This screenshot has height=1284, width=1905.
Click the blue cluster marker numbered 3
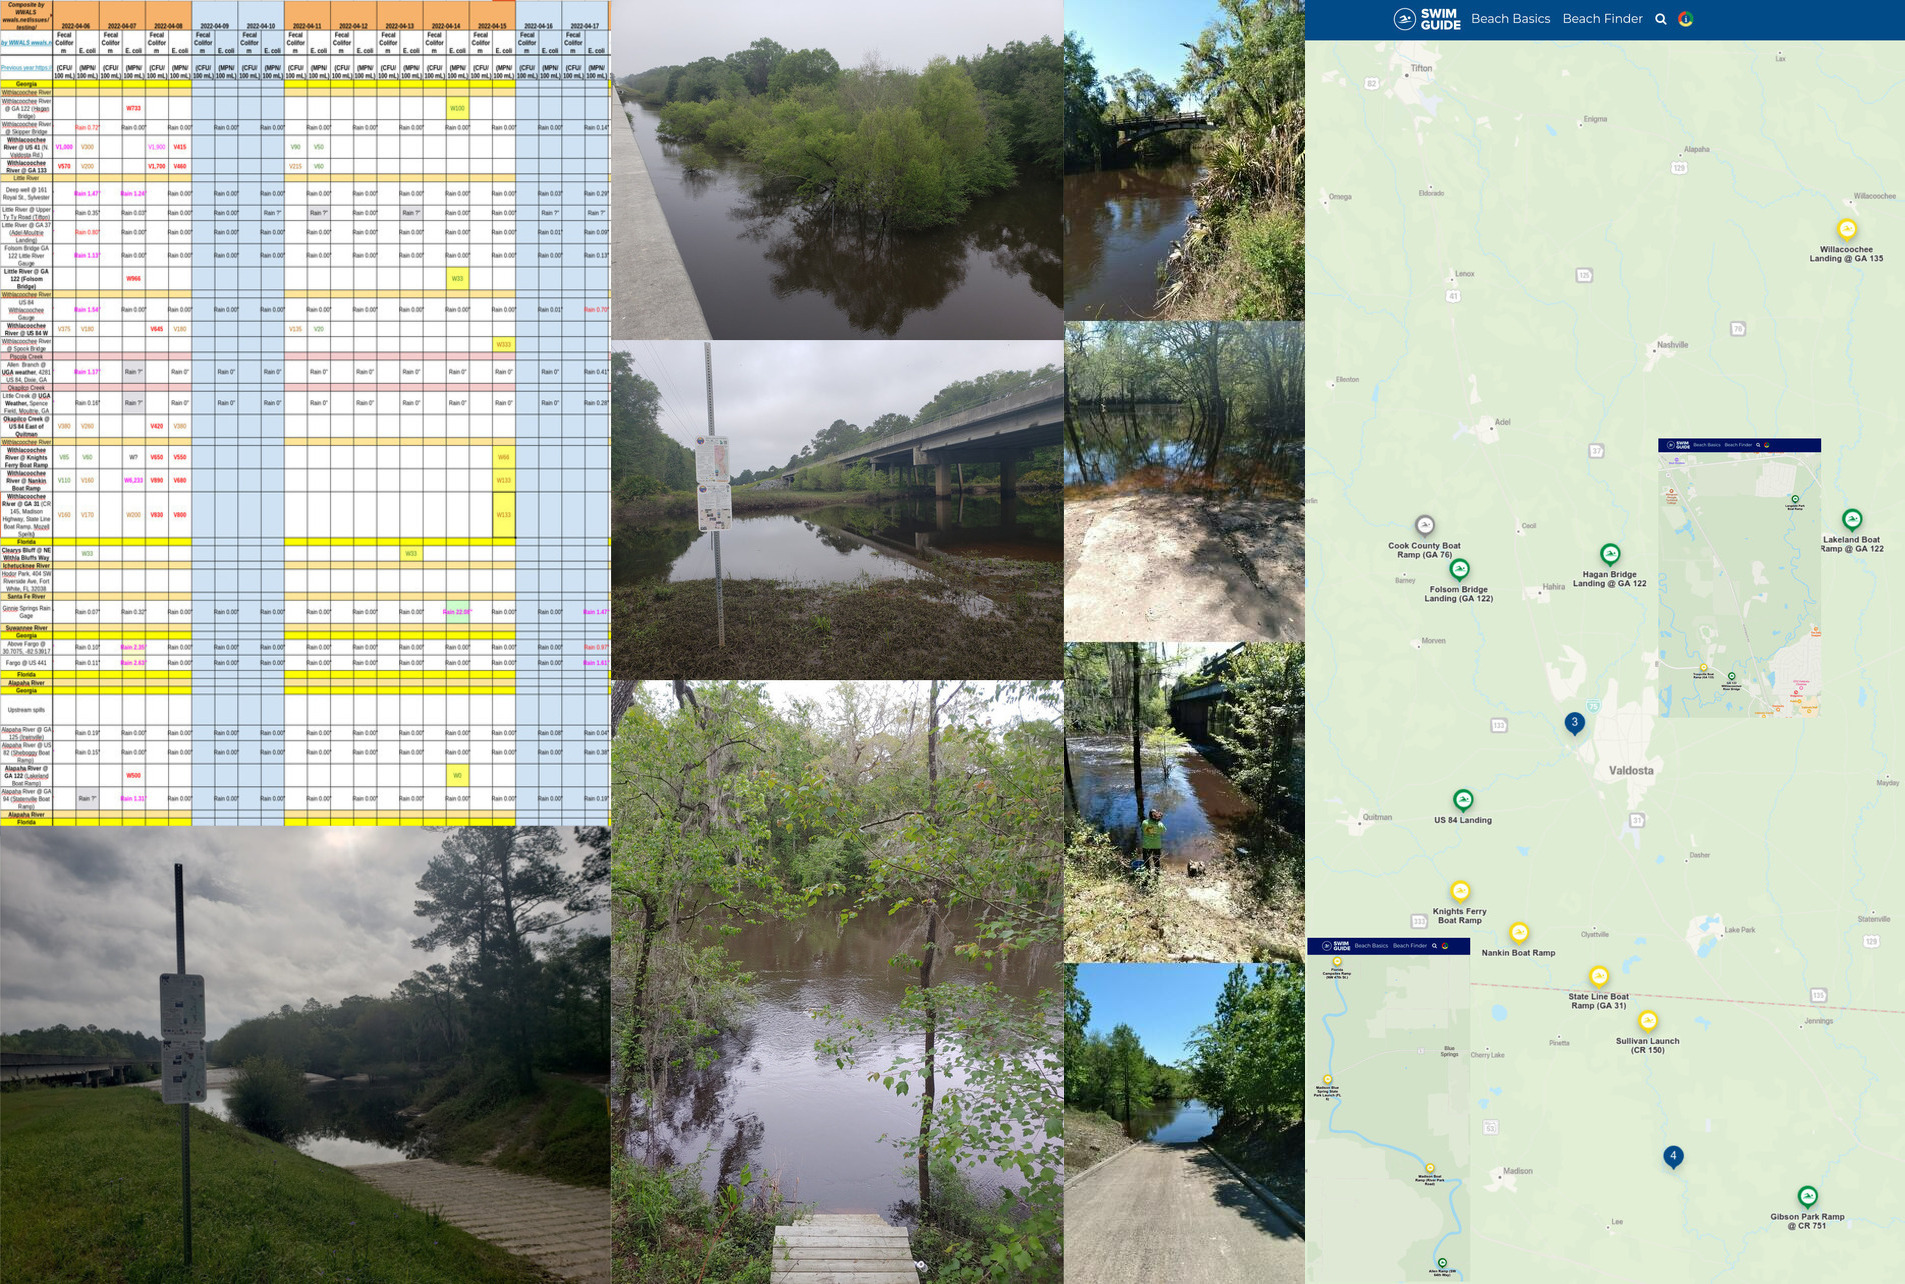[1575, 723]
